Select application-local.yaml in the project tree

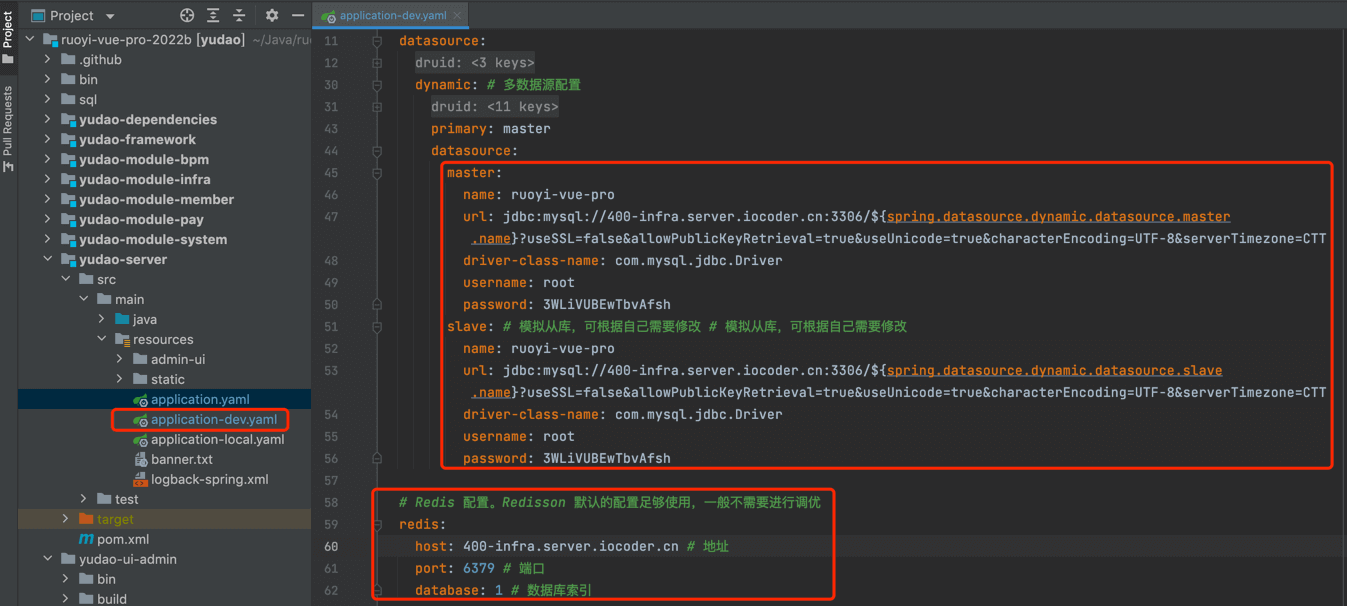(216, 439)
